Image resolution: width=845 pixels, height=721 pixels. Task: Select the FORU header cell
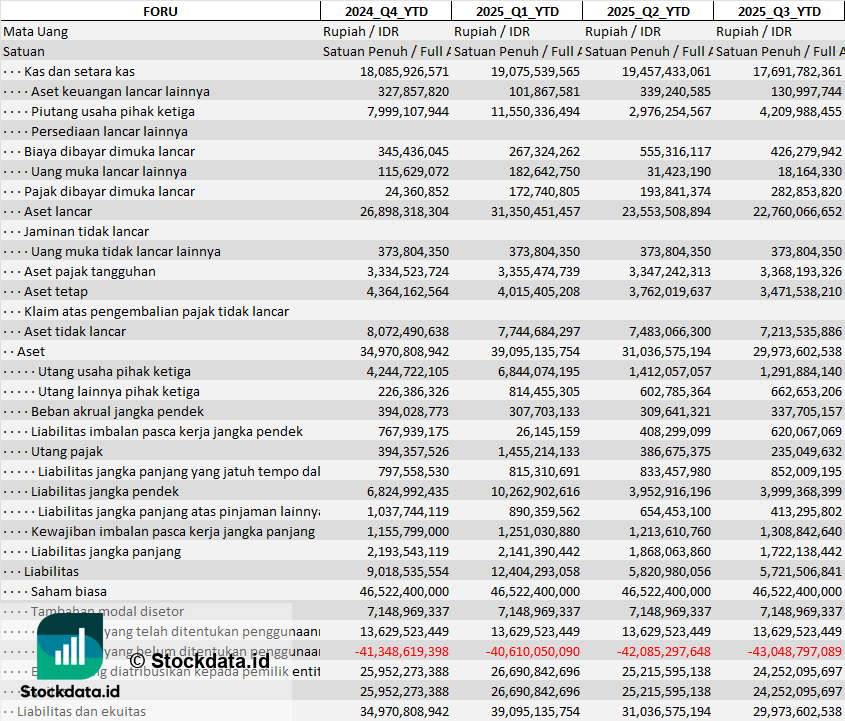(160, 11)
